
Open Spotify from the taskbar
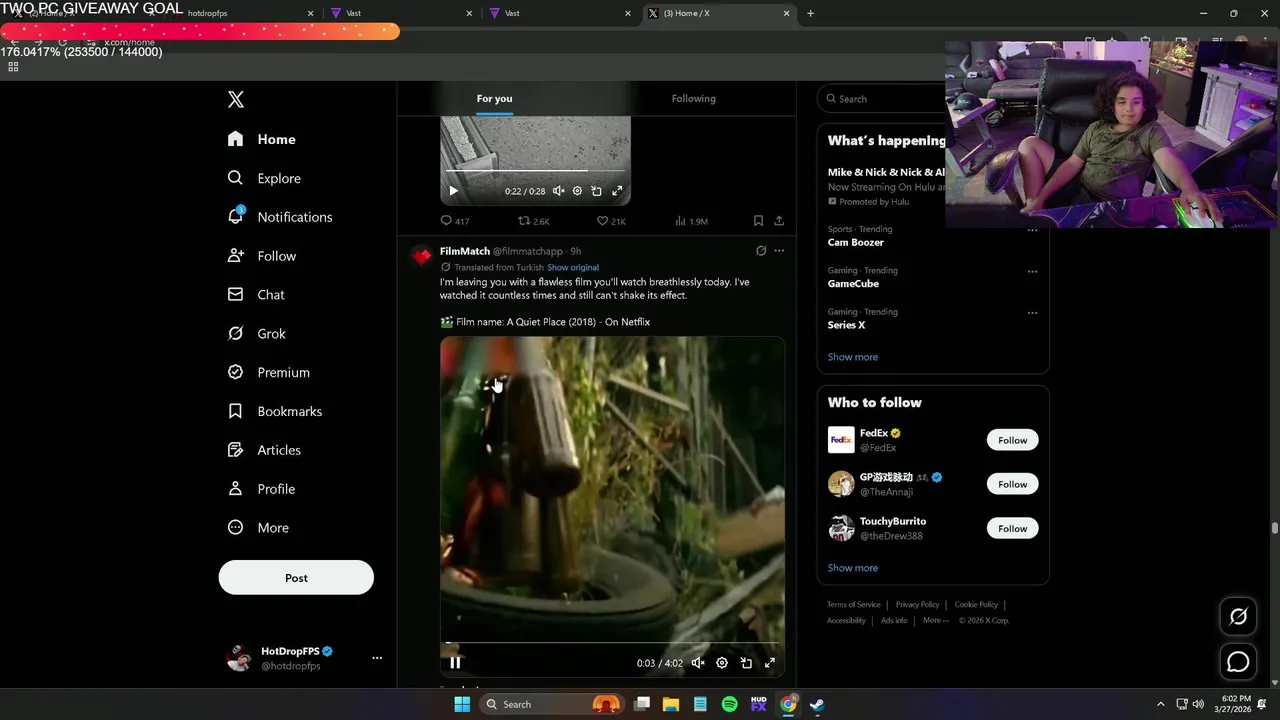(x=729, y=704)
